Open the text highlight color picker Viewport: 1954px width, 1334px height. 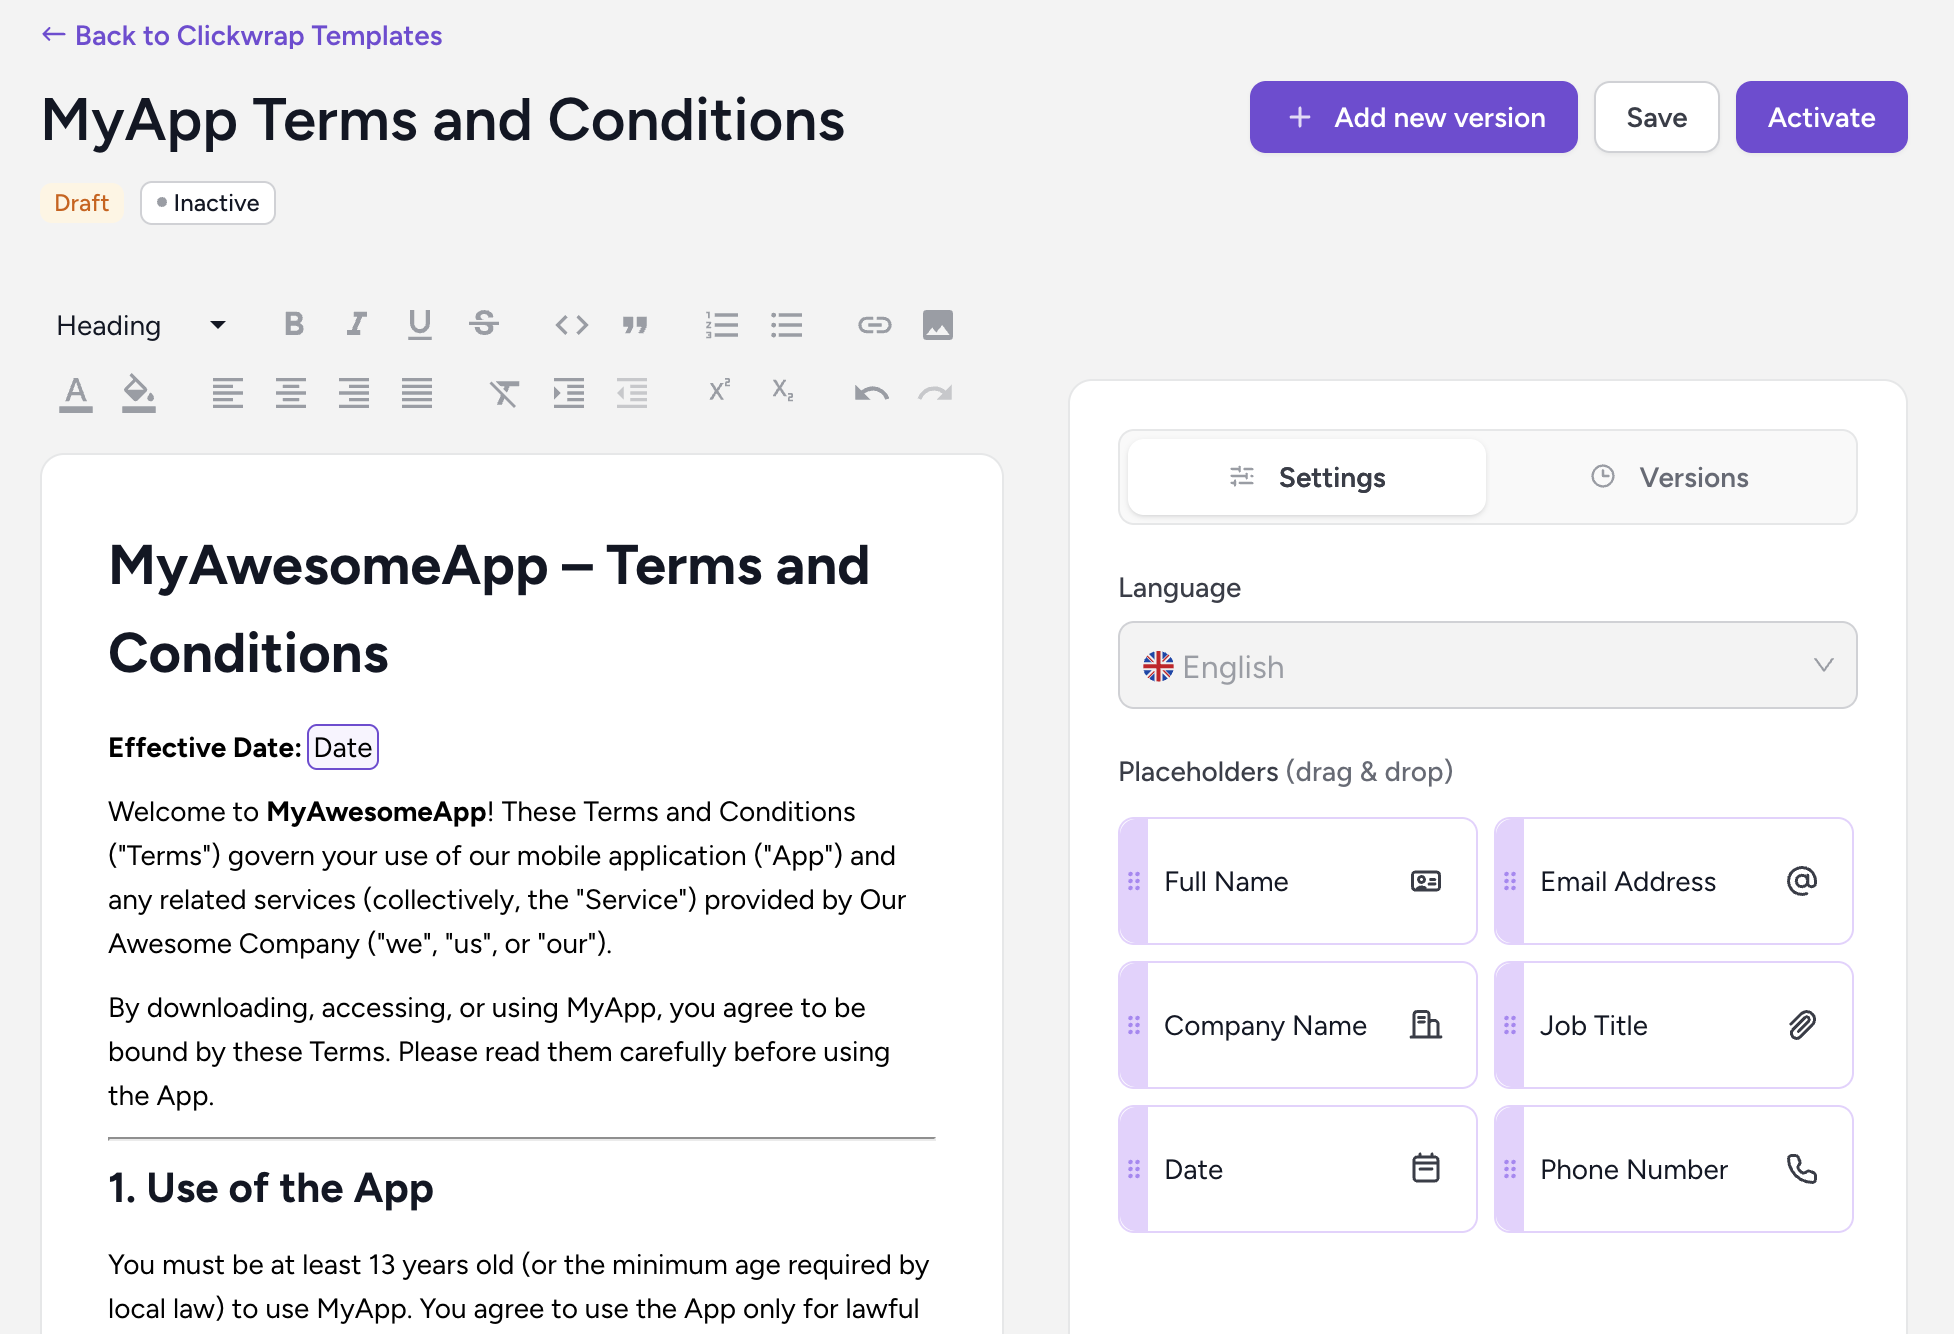point(138,393)
